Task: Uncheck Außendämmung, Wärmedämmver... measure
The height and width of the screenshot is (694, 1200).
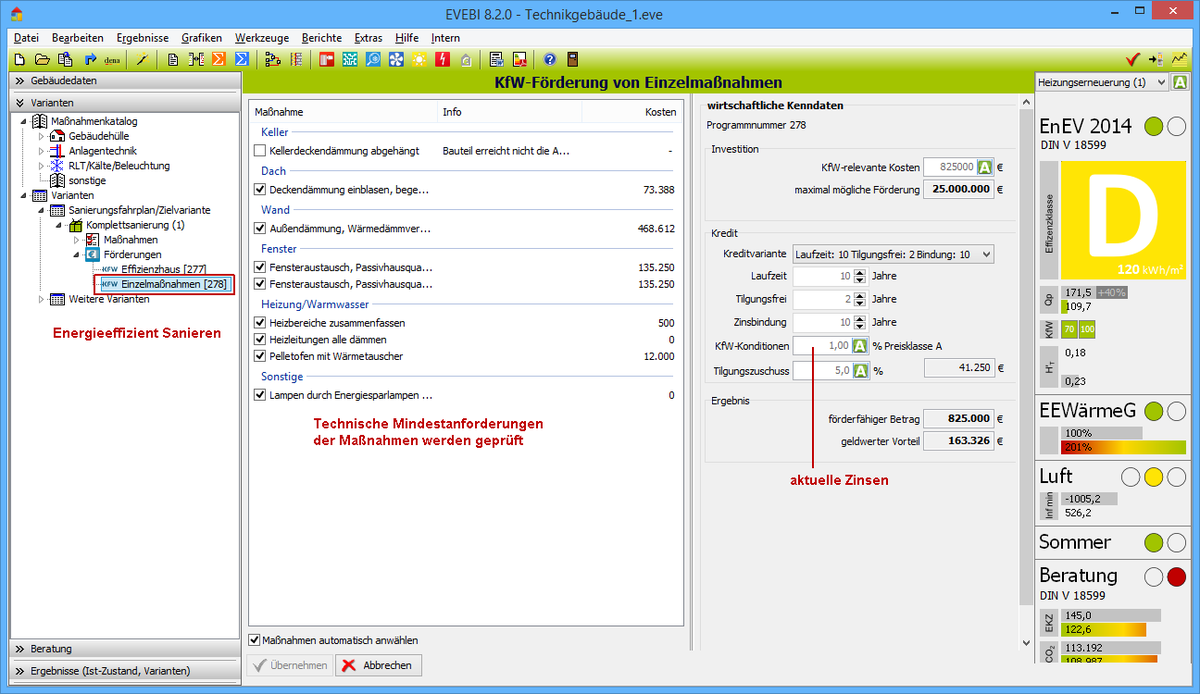Action: coord(260,228)
